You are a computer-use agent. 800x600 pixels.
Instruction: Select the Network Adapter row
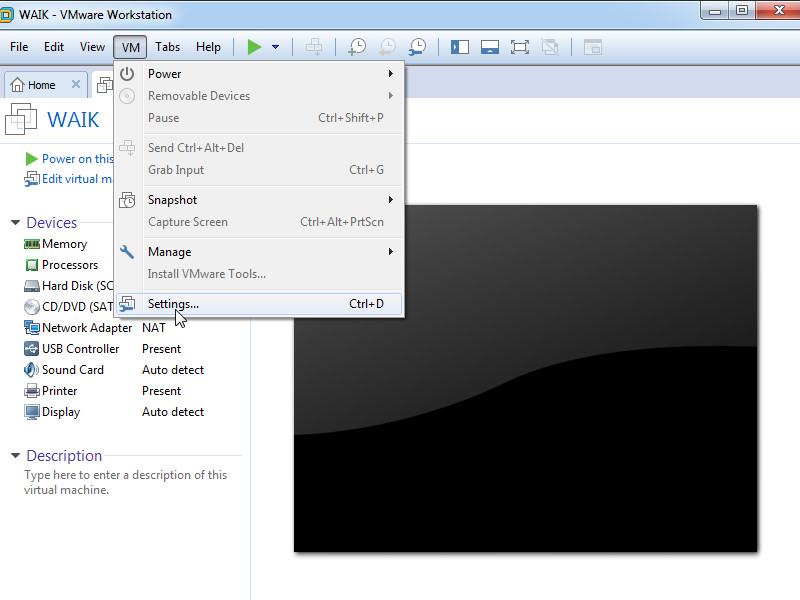[95, 328]
